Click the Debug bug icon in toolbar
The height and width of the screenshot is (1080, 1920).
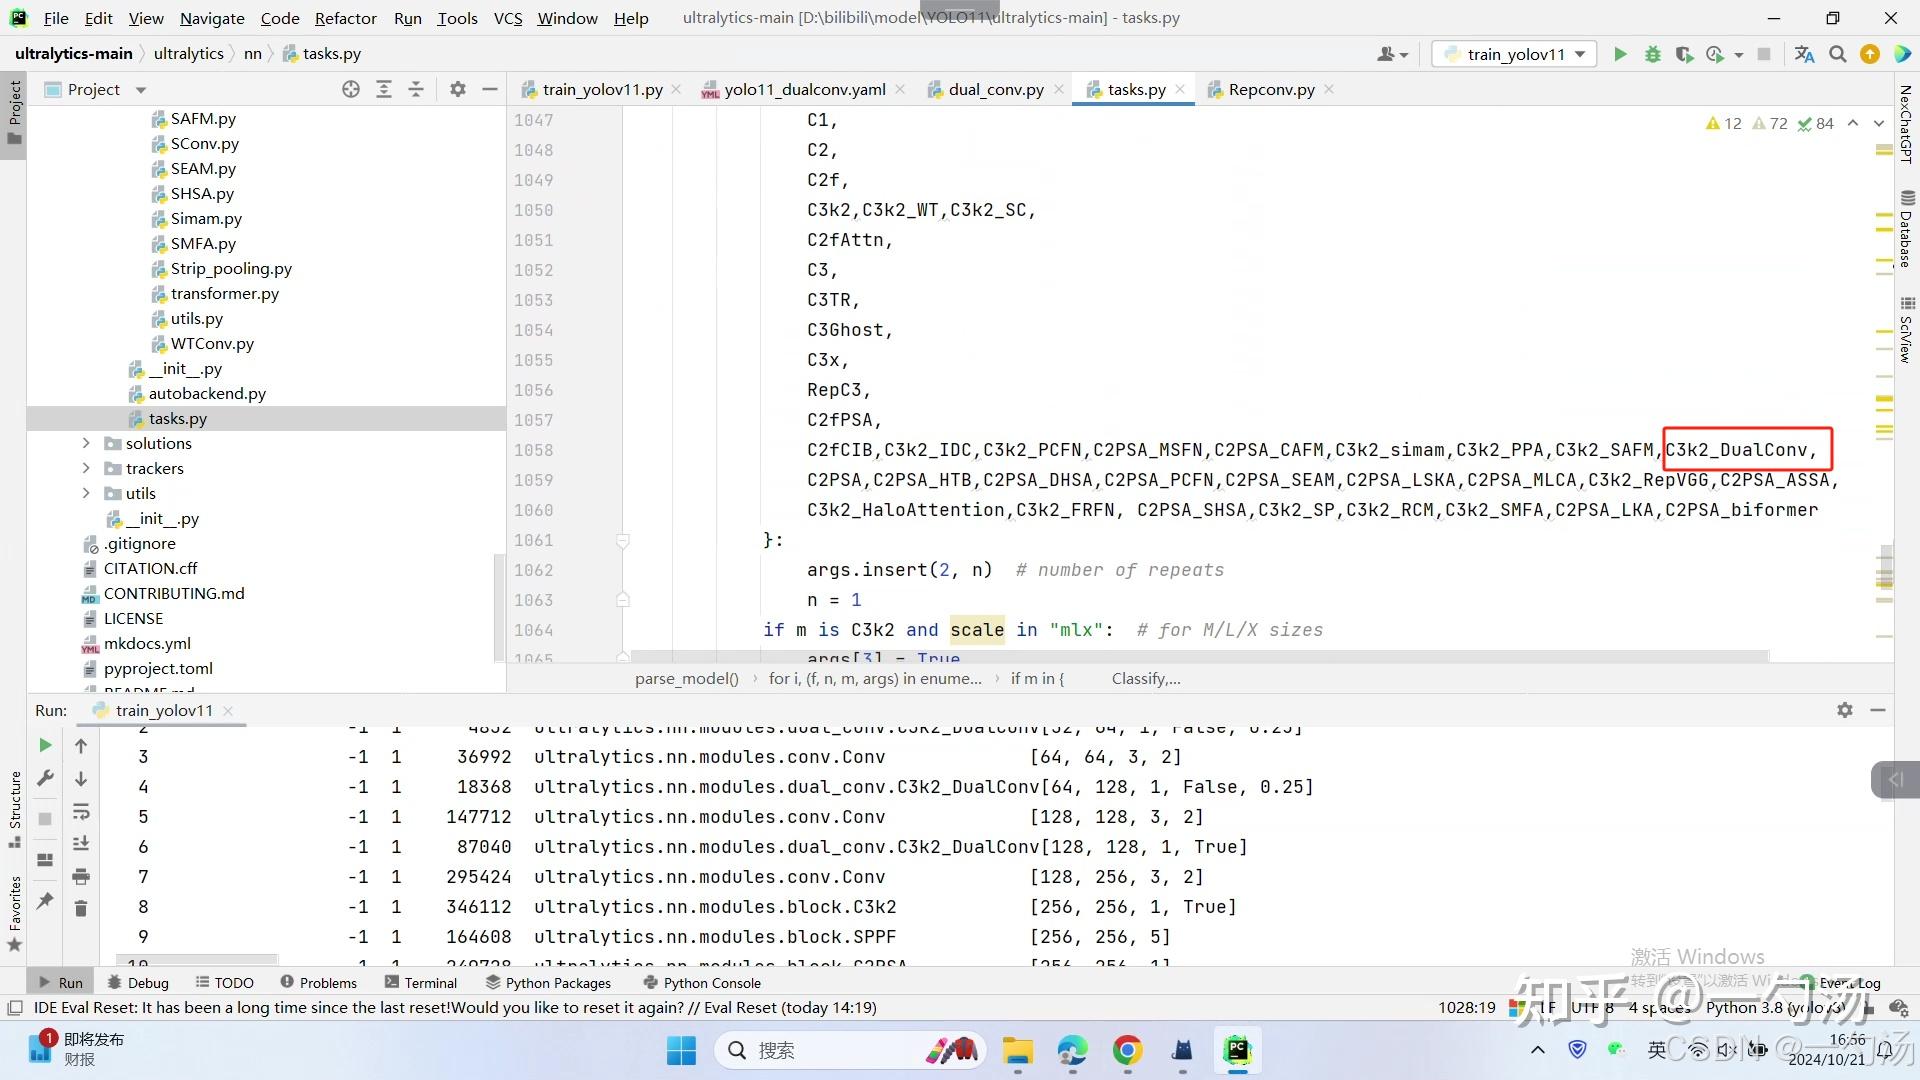coord(1652,54)
